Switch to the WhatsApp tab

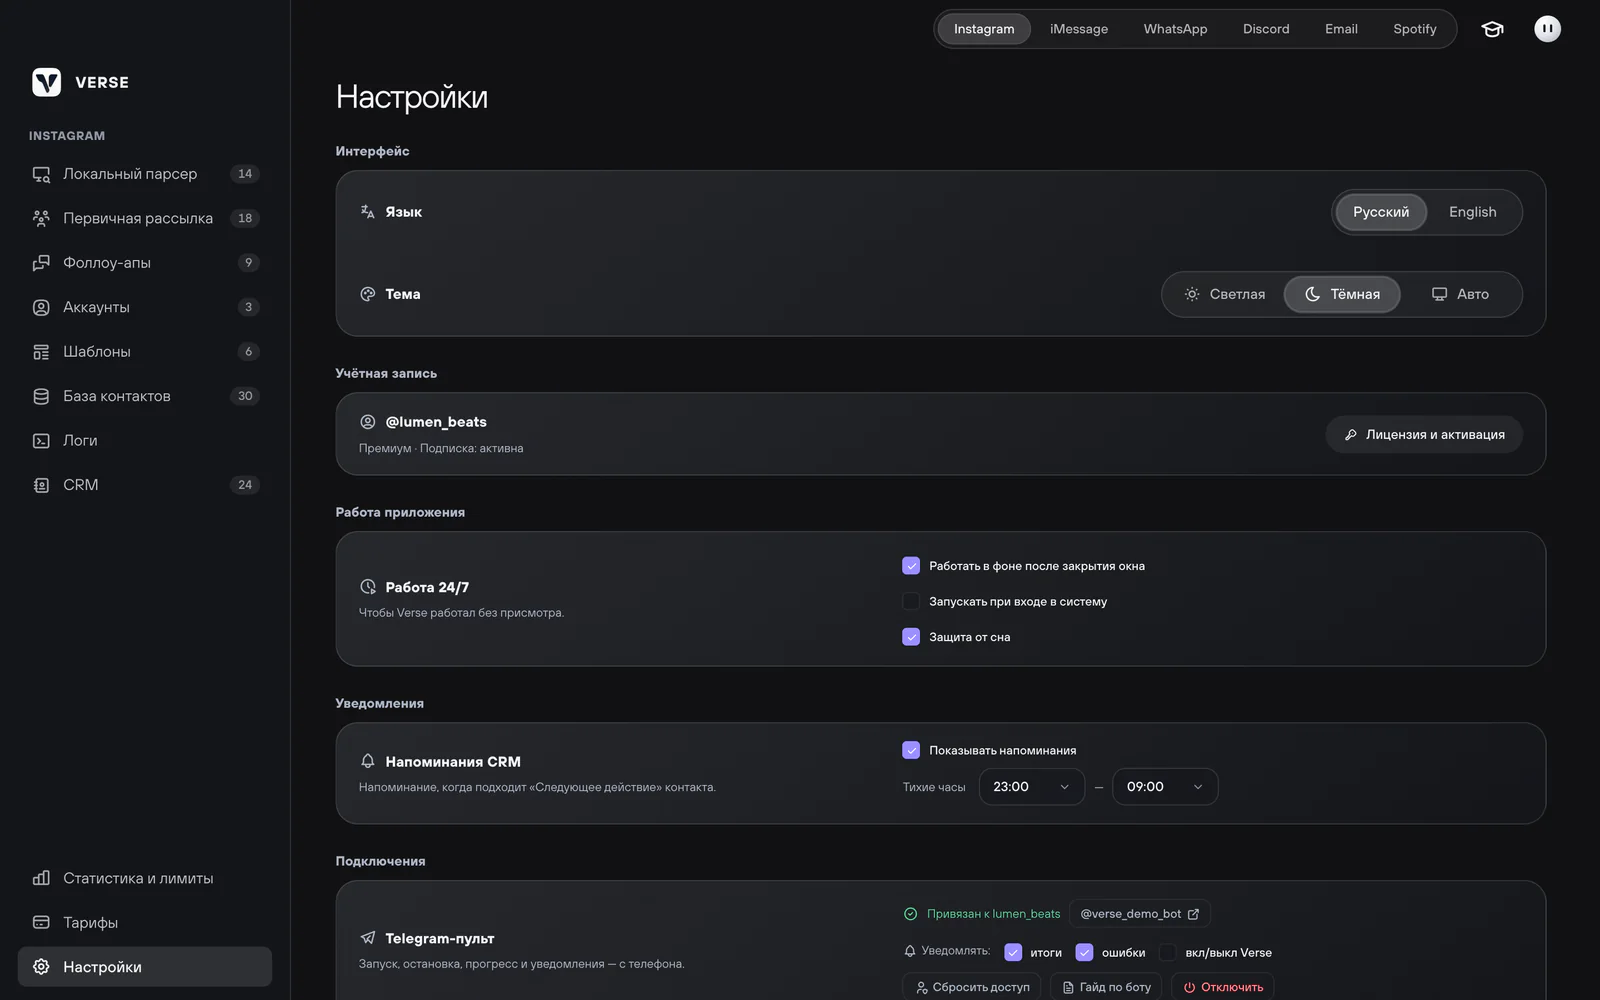[x=1175, y=29]
